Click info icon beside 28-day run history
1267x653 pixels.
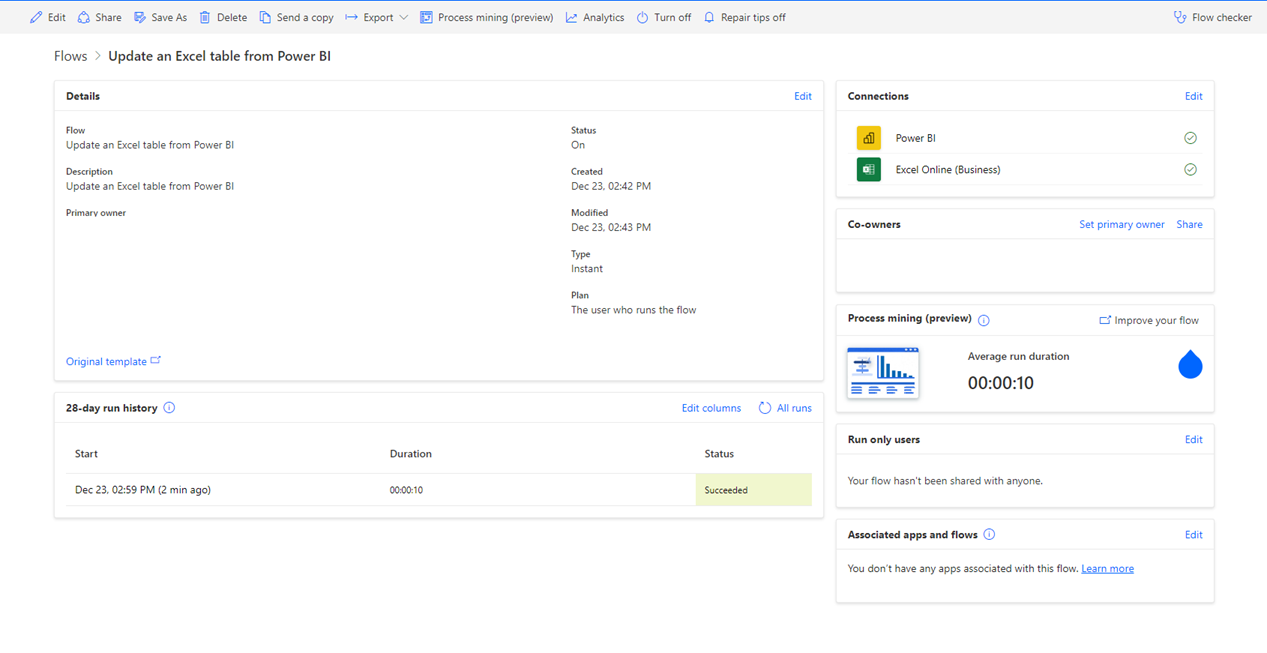tap(169, 408)
